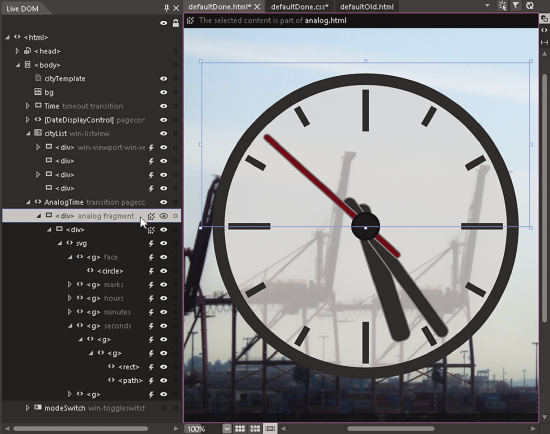Click the split view icon on the right strip
This screenshot has height=434, width=550.
tap(544, 42)
